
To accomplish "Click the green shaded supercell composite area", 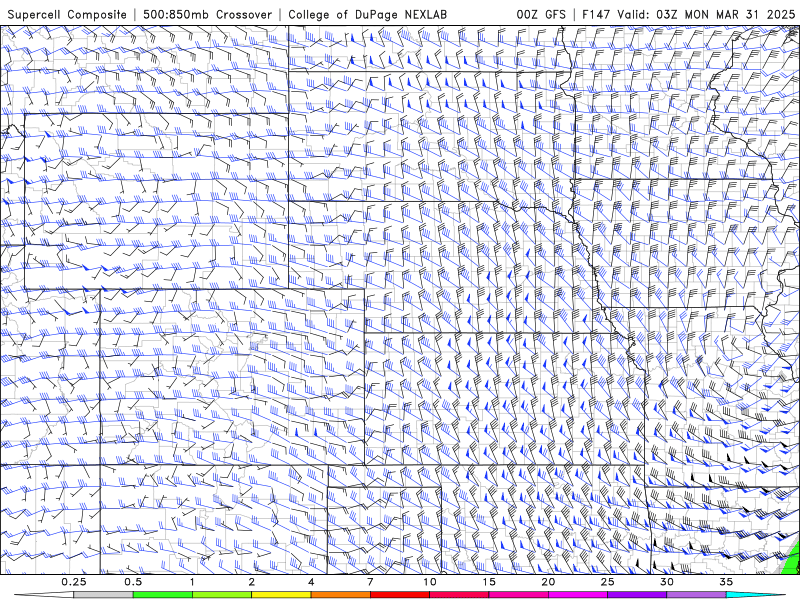I will [x=792, y=562].
